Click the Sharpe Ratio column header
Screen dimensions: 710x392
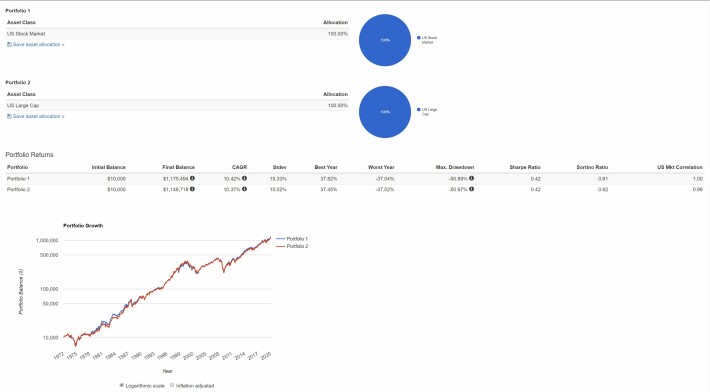[525, 167]
